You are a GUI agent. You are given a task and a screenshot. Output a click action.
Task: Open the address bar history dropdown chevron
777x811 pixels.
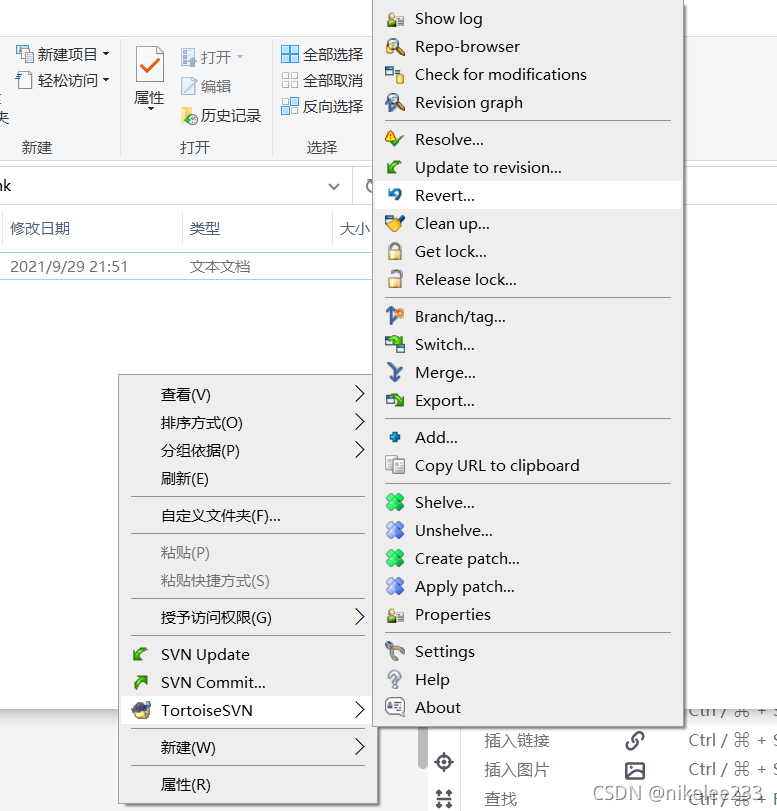[x=334, y=186]
